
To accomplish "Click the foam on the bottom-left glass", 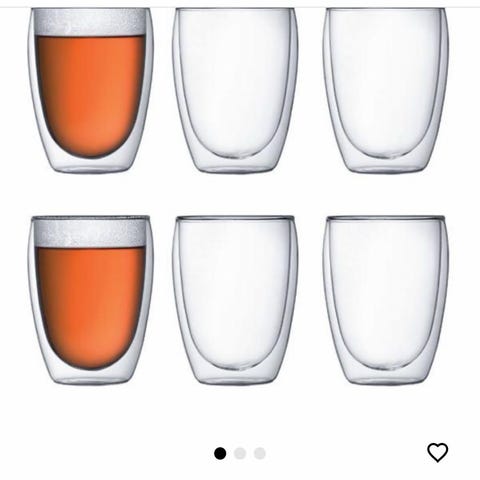I will pos(90,233).
